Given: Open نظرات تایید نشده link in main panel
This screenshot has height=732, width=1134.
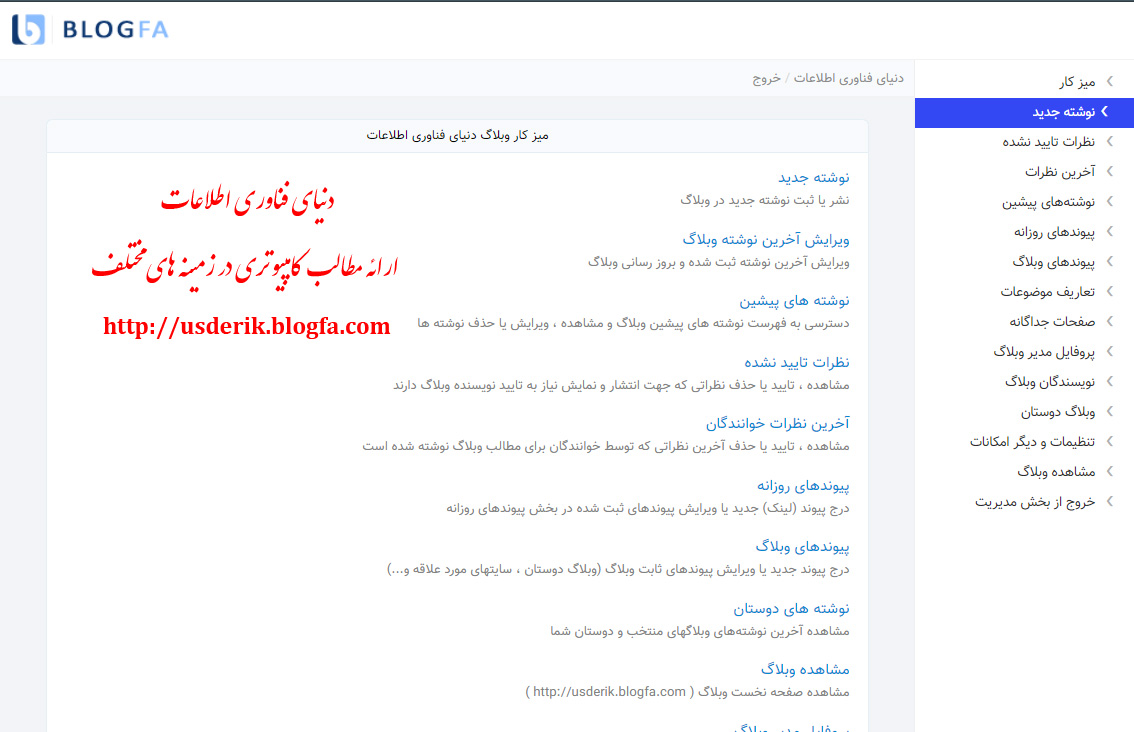Looking at the screenshot, I should (x=797, y=362).
